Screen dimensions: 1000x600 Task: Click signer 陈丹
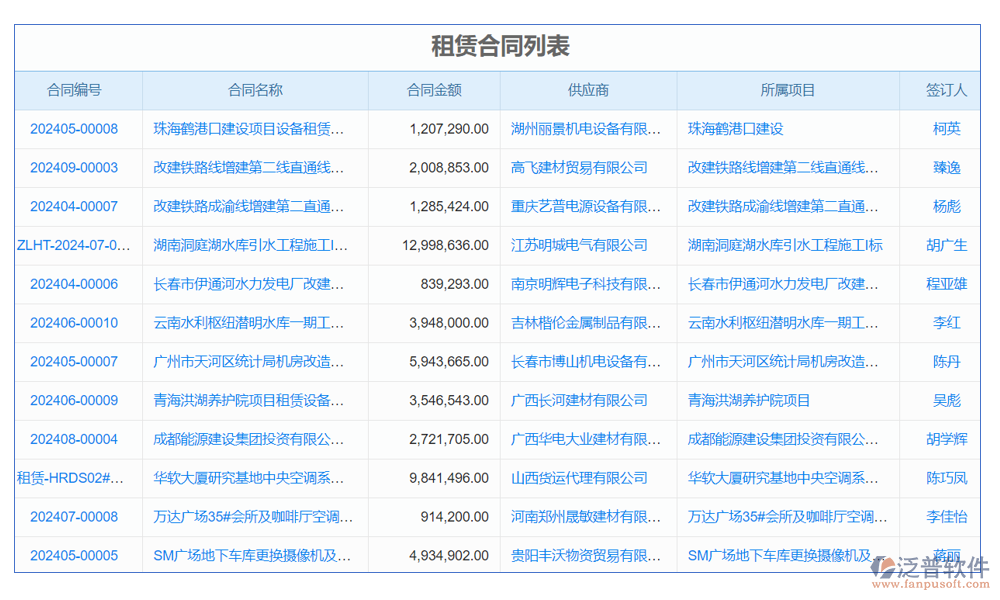[x=946, y=362]
